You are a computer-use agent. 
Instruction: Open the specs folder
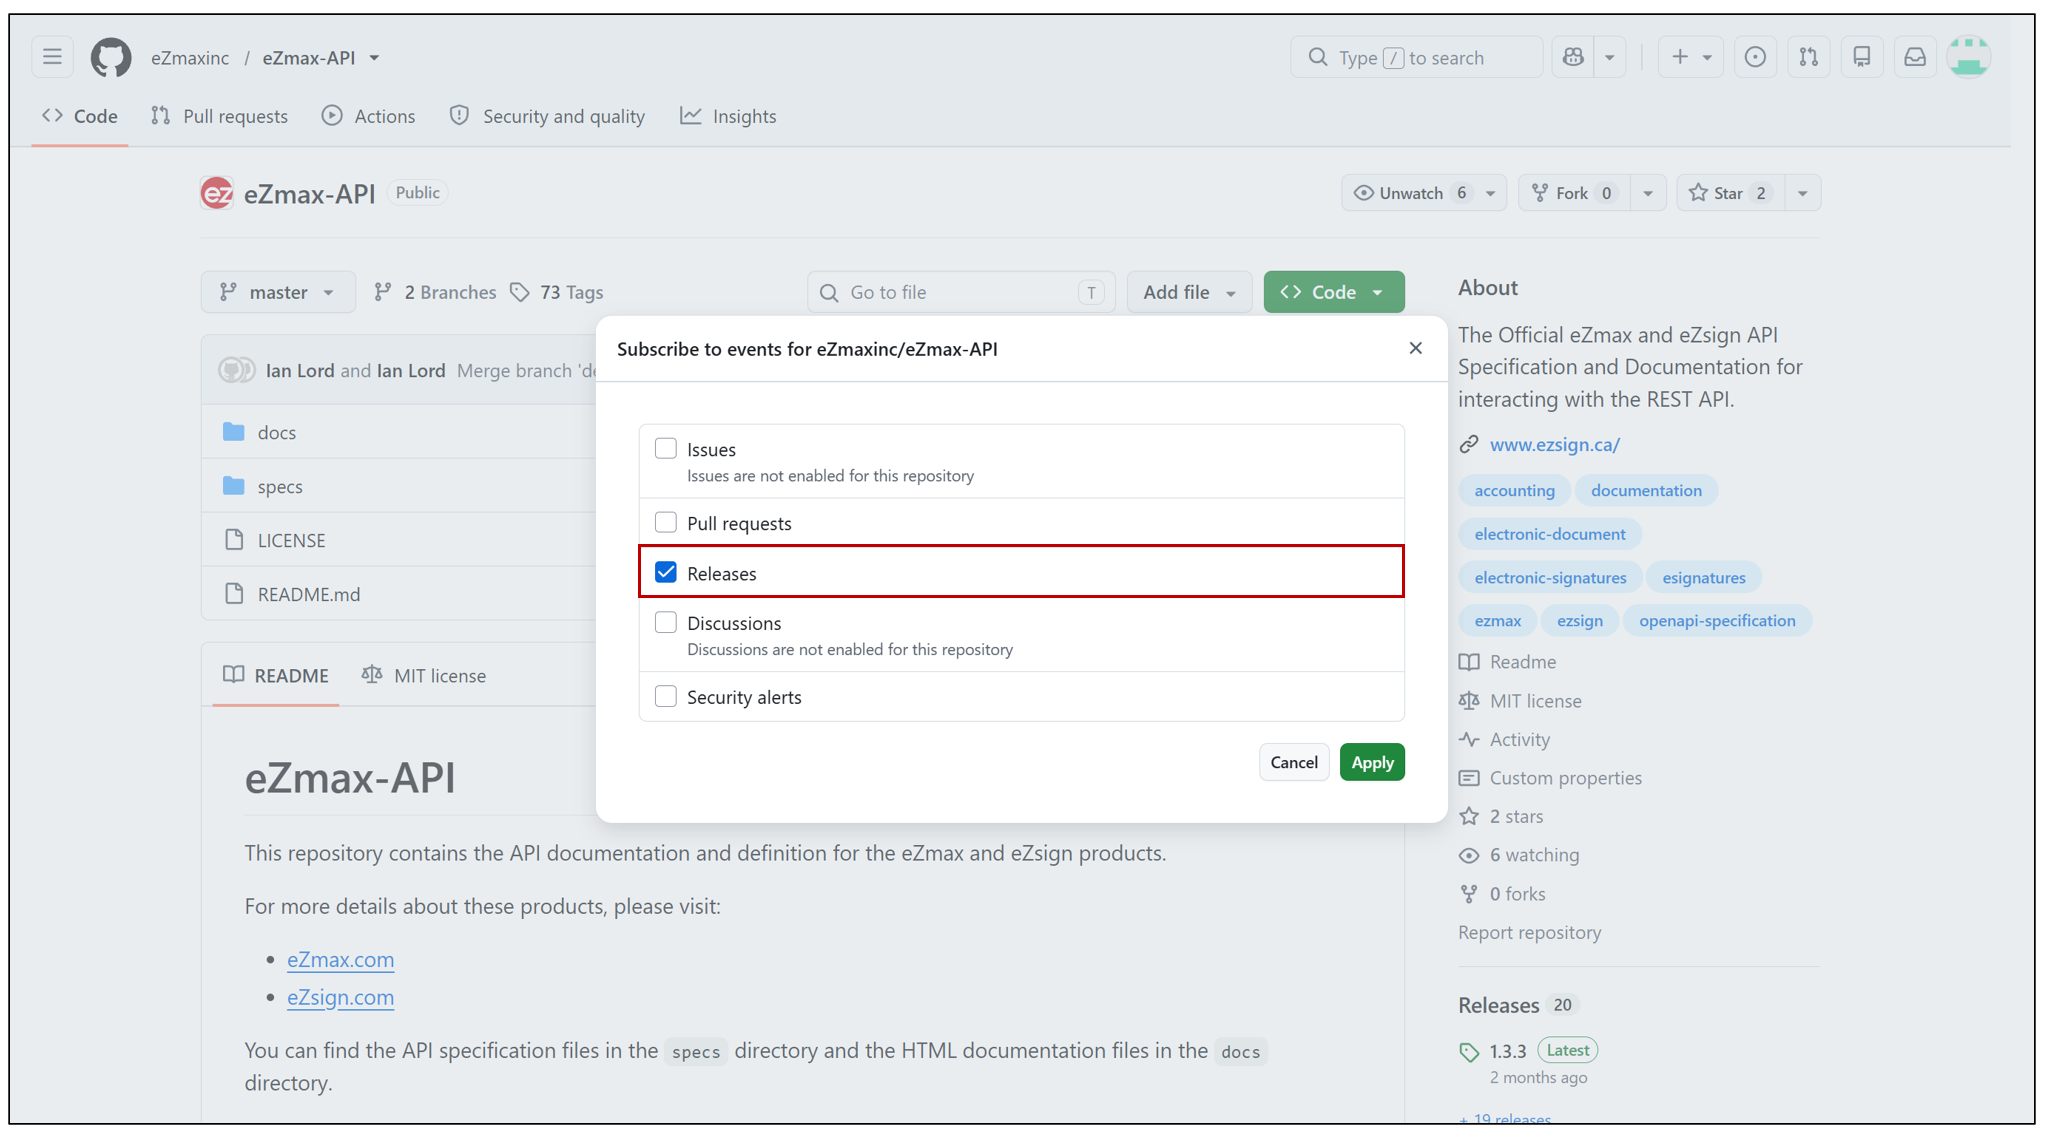coord(280,486)
